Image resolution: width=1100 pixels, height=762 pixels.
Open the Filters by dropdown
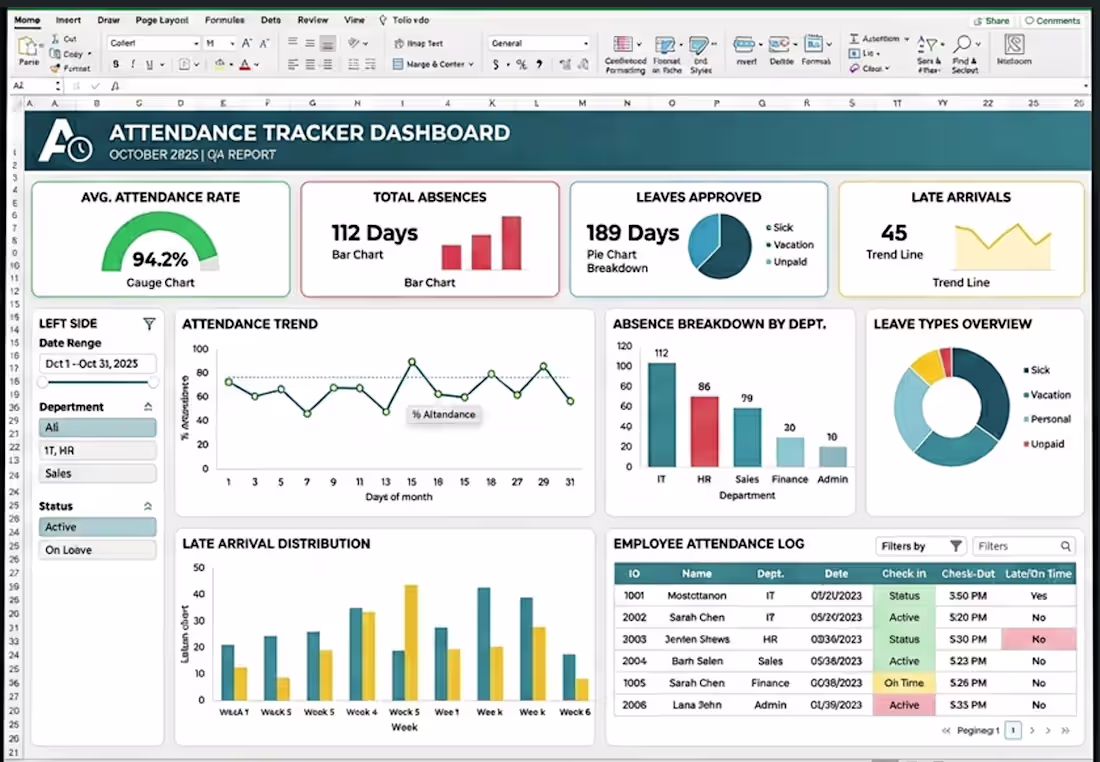click(920, 546)
